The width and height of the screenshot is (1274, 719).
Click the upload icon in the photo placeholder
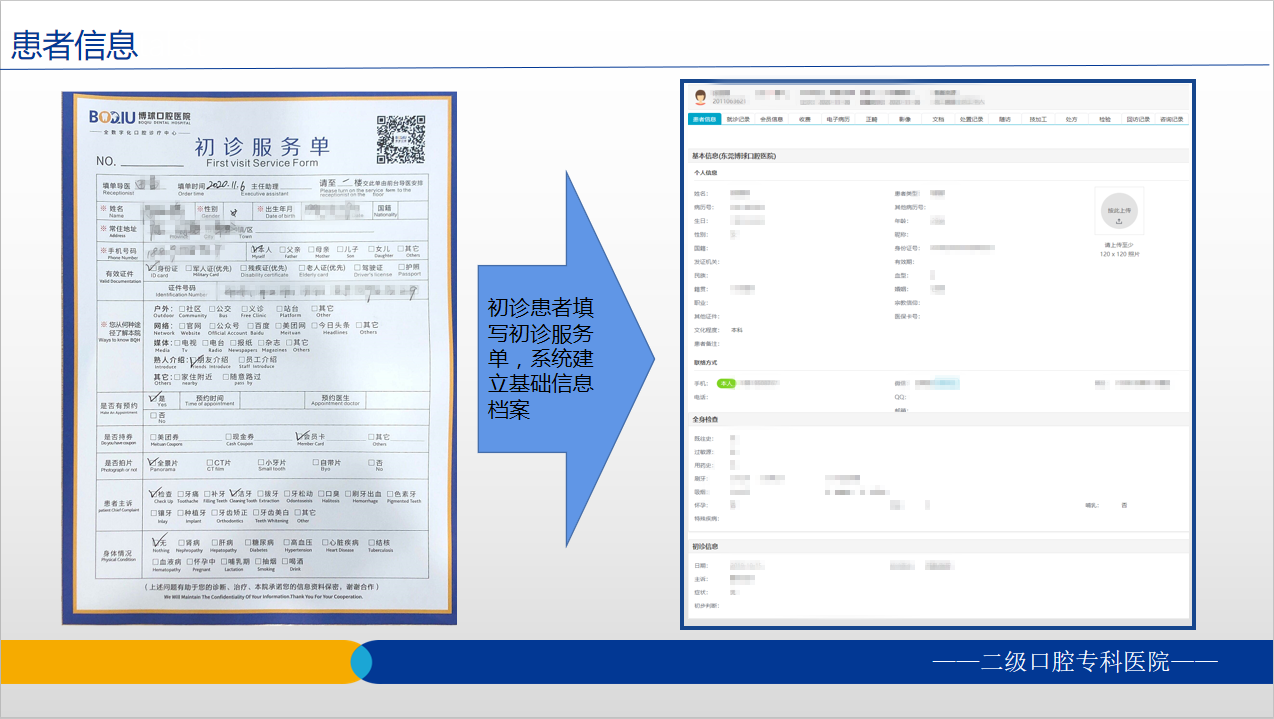1120,221
